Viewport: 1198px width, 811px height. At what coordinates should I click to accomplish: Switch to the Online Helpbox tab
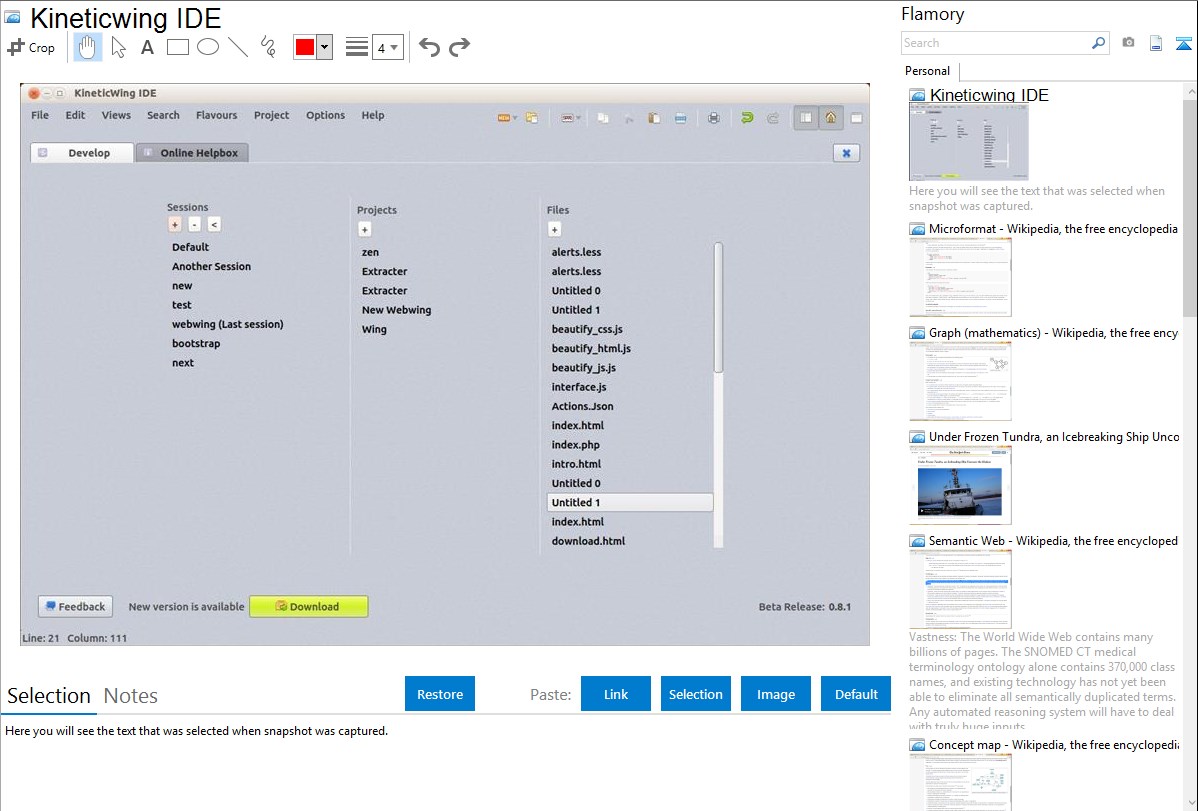(x=192, y=153)
